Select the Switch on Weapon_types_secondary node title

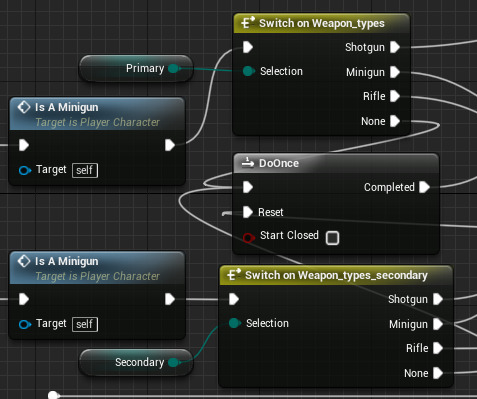(336, 275)
